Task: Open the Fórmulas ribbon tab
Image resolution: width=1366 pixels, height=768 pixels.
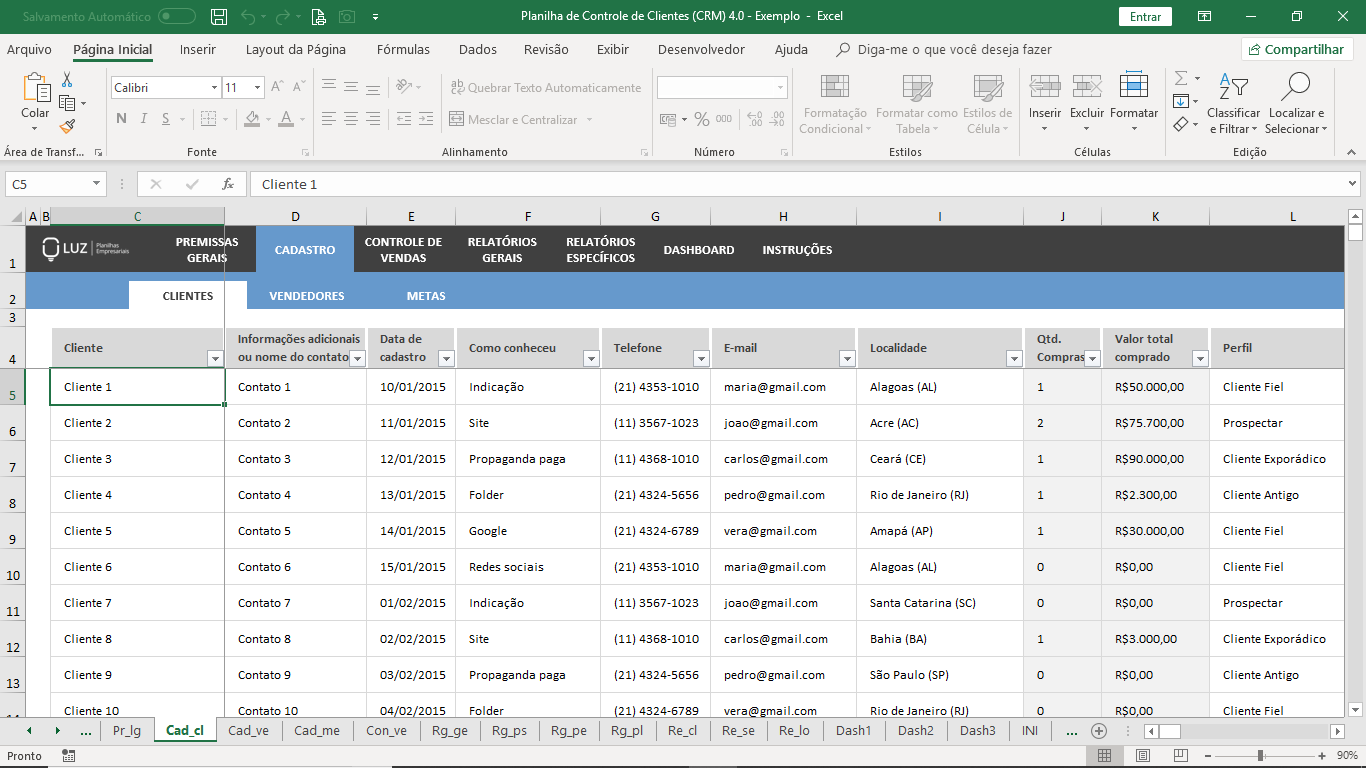Action: click(x=403, y=49)
